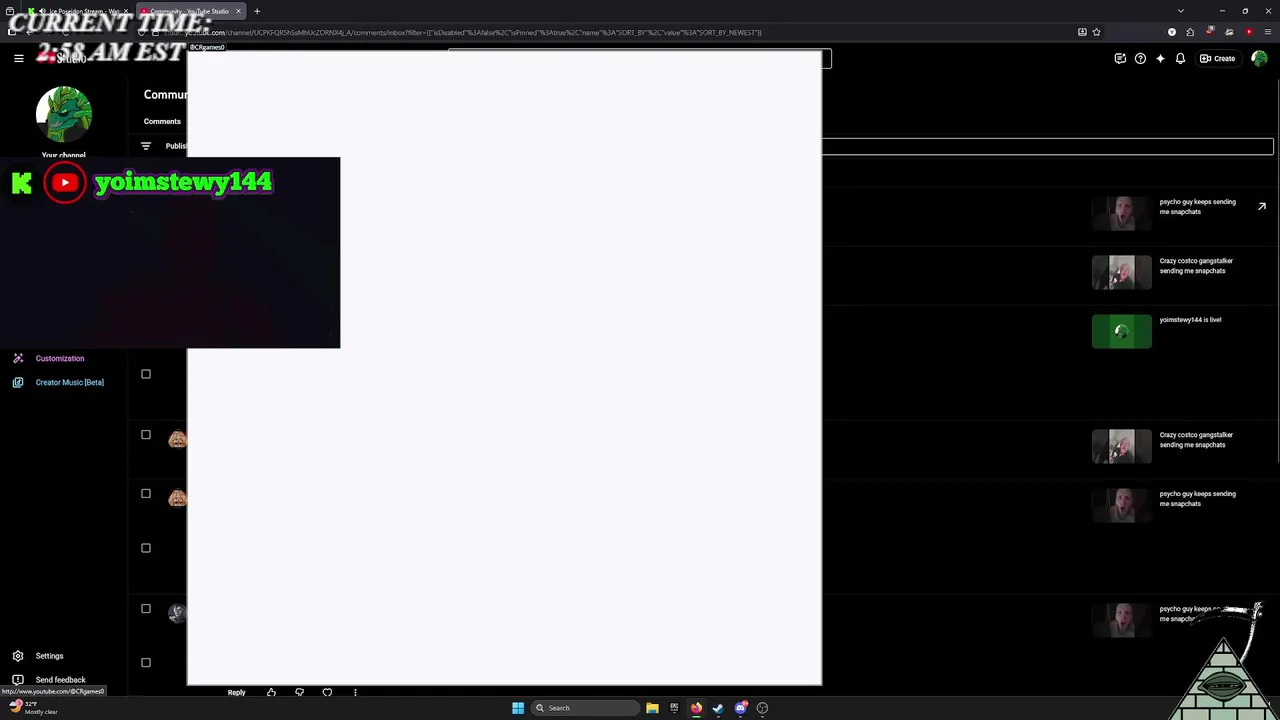Click the Reply button under the comment

236,692
